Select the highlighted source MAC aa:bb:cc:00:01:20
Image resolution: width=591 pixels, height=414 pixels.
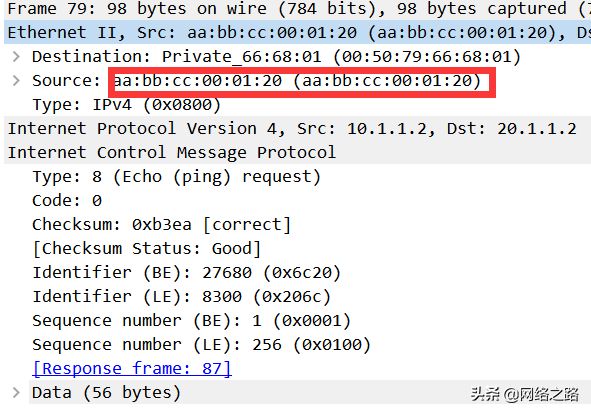(x=297, y=81)
